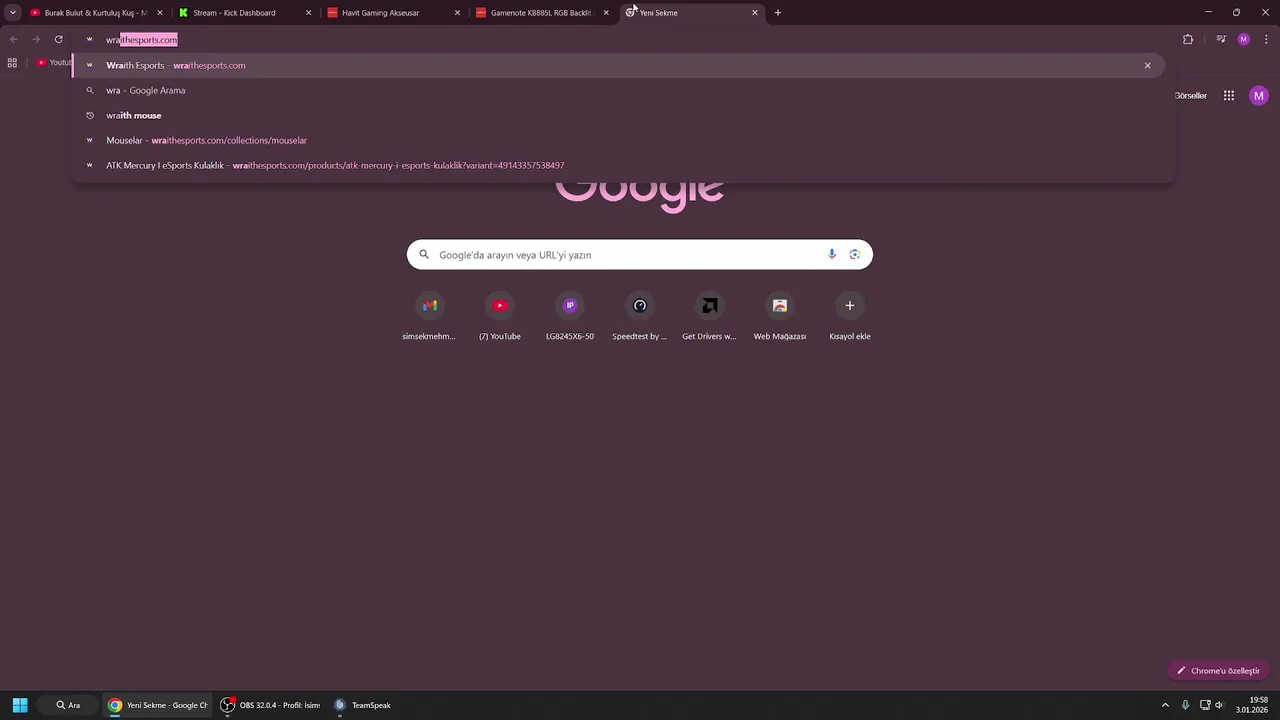Switch to Yeni Sekme - Google Chrome taskbar item
Screen dimensions: 1280x720
[x=158, y=705]
